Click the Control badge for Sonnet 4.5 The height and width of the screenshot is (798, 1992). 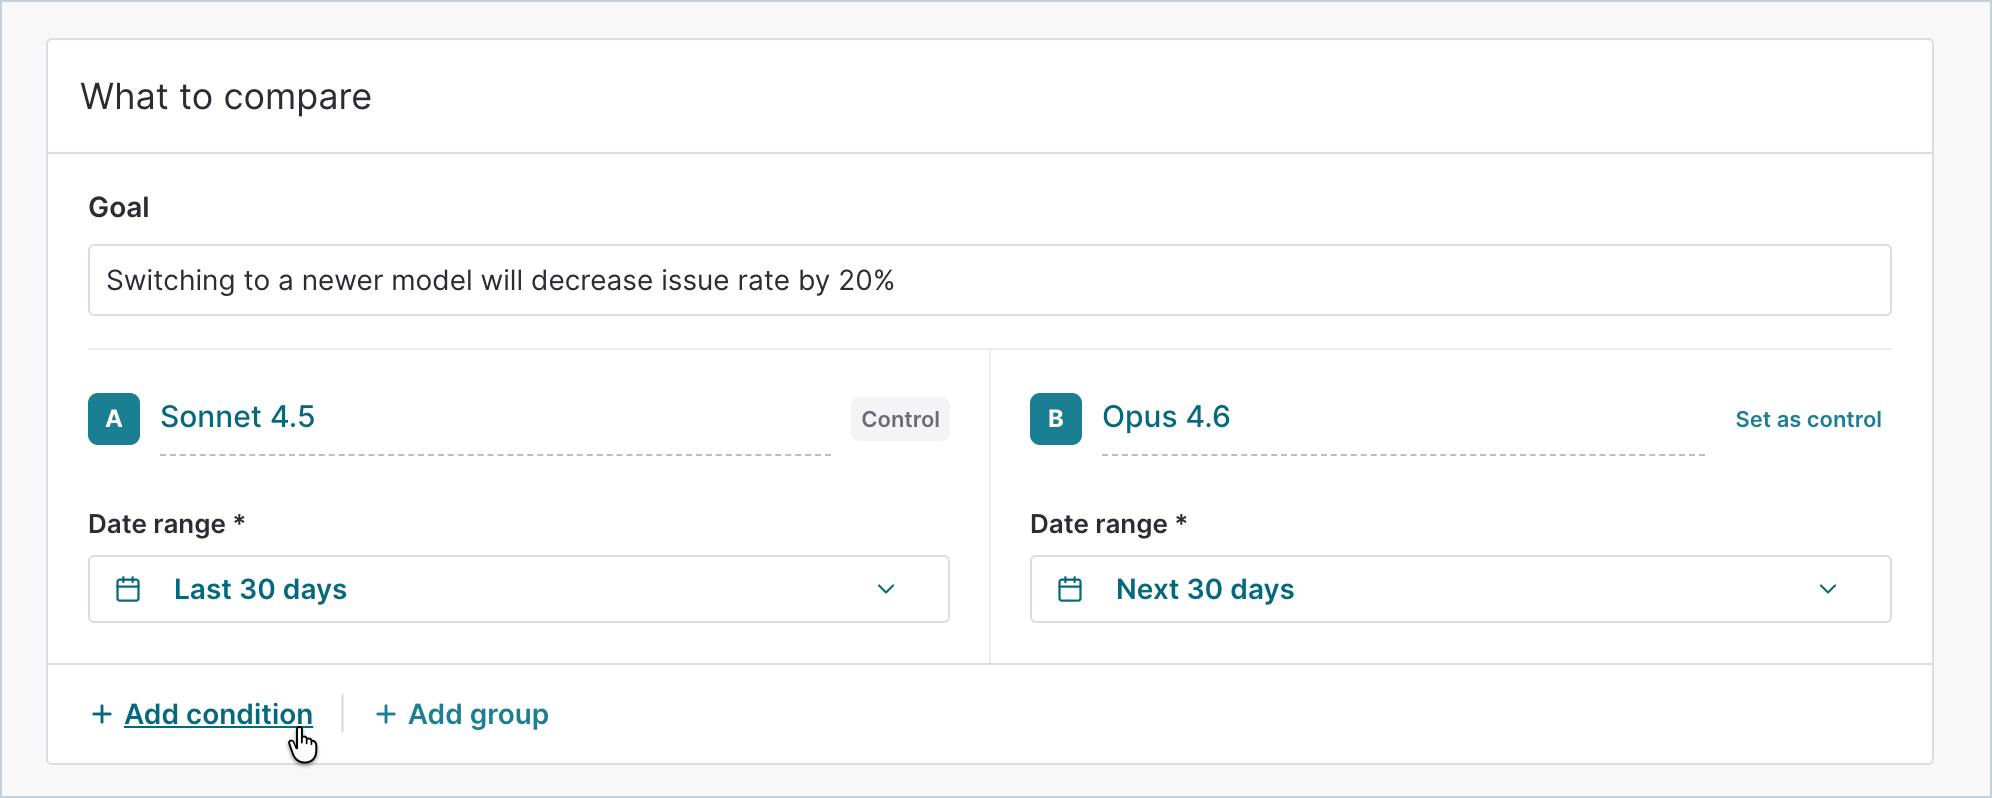[900, 419]
